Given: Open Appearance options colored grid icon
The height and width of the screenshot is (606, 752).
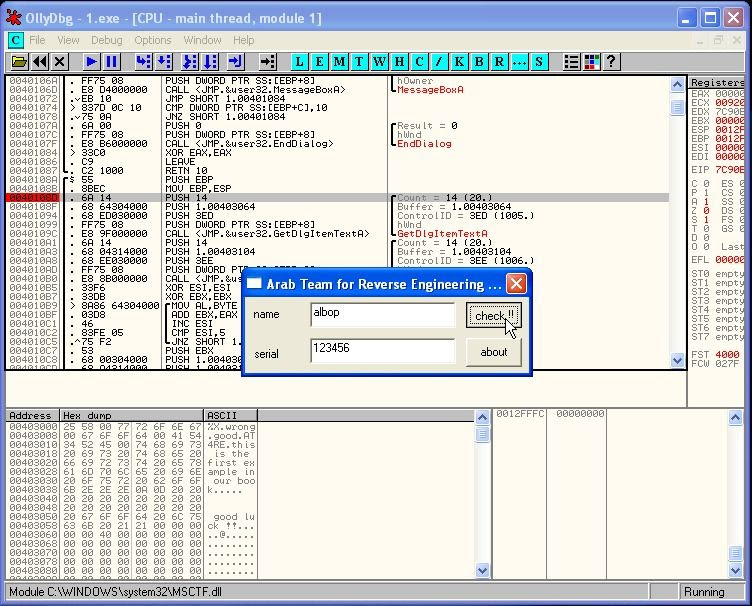Looking at the screenshot, I should coord(591,61).
